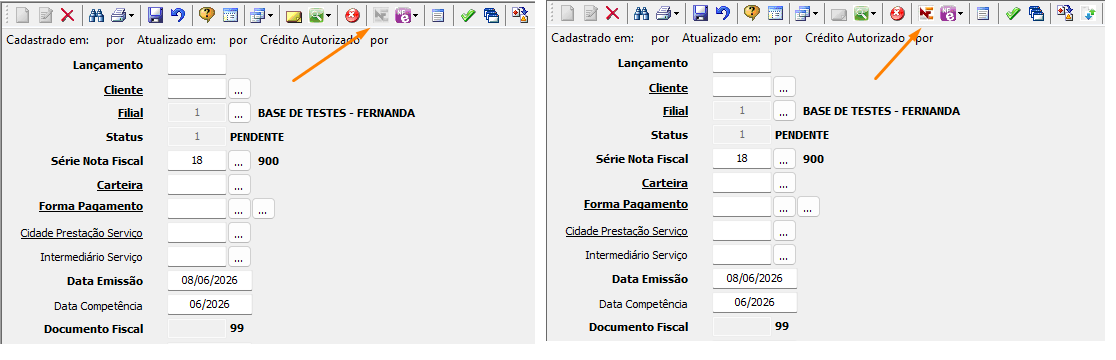This screenshot has width=1116, height=360.
Task: Click the active red NF icon, right screenshot
Action: (926, 13)
